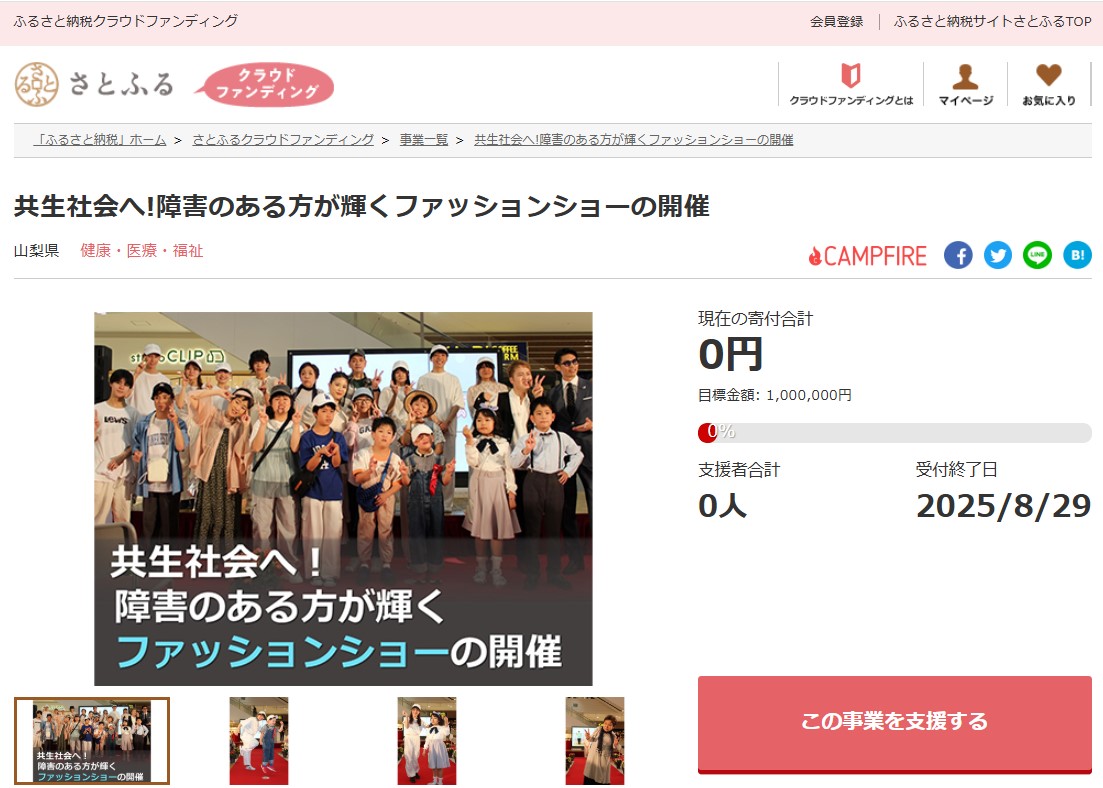Share on Facebook icon
Viewport: 1103px width, 788px height.
(x=958, y=255)
